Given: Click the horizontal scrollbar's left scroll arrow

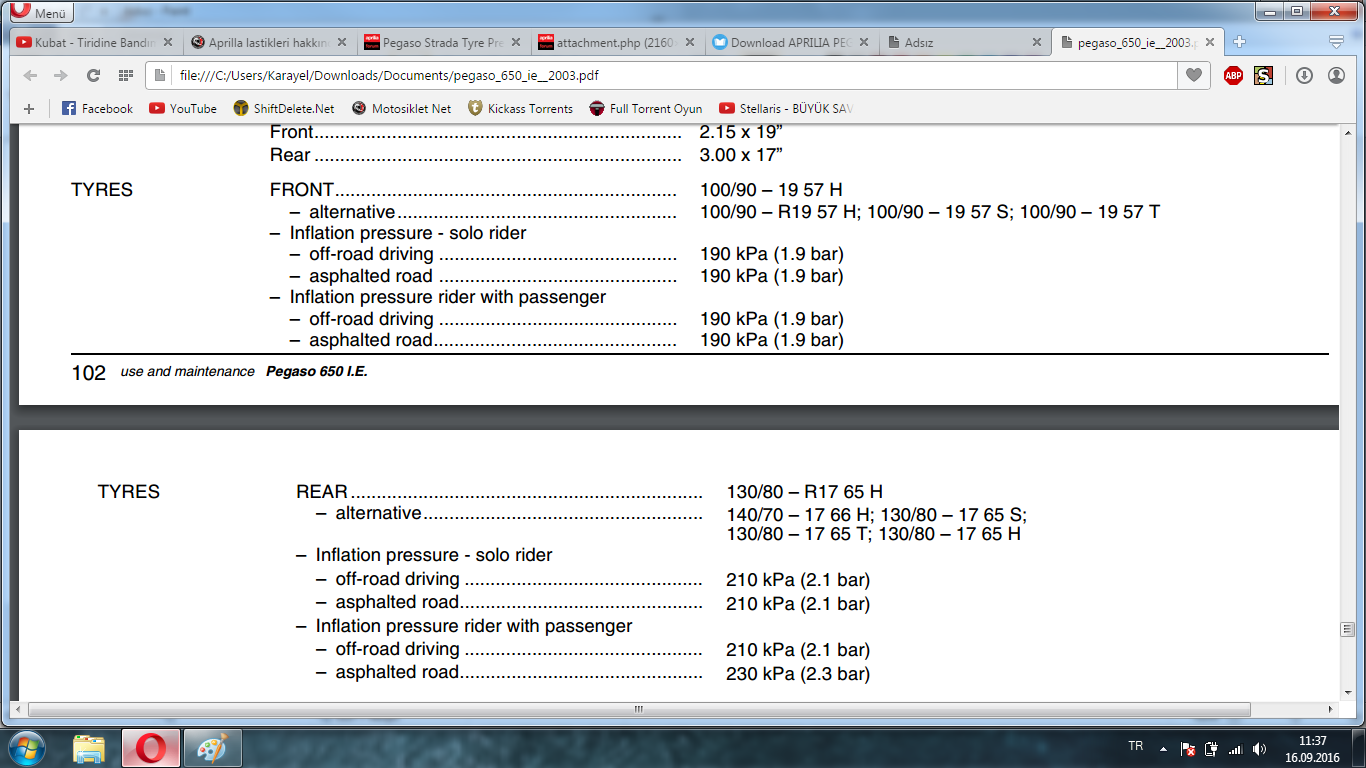Looking at the screenshot, I should (x=20, y=709).
